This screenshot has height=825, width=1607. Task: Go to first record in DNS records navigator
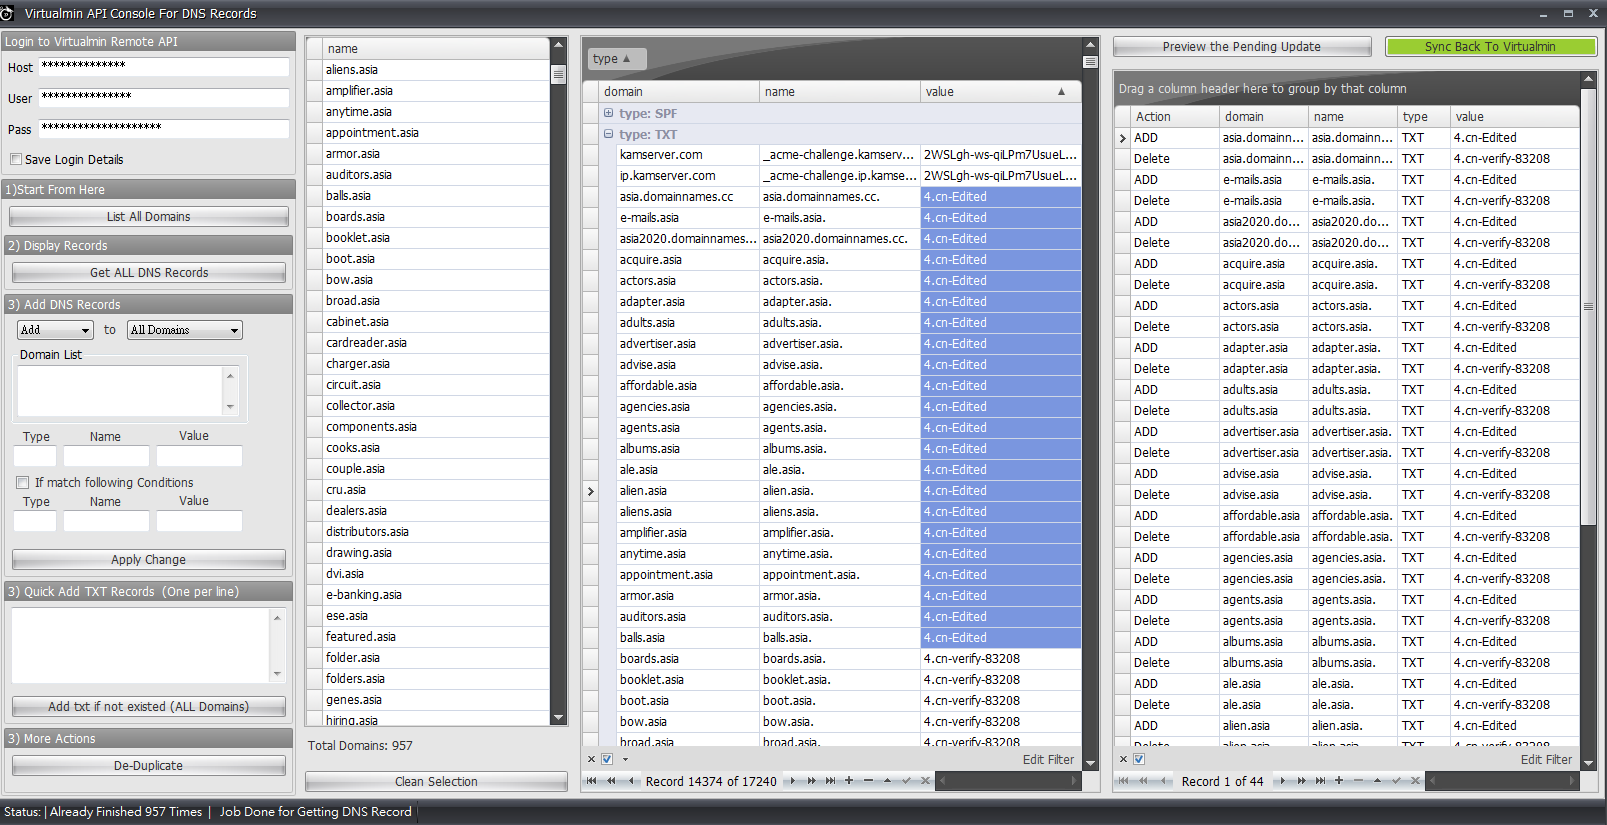(592, 781)
